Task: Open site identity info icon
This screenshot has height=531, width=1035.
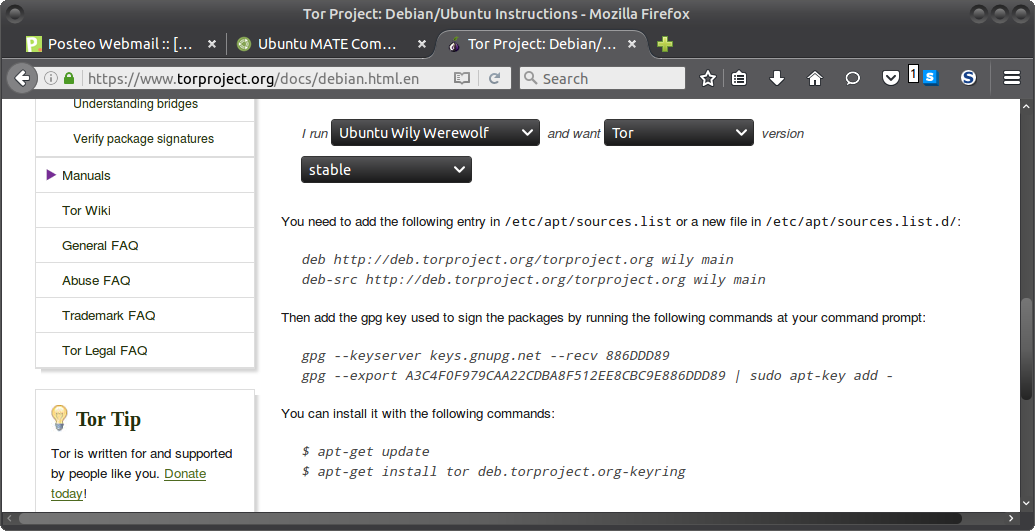Action: coord(50,79)
